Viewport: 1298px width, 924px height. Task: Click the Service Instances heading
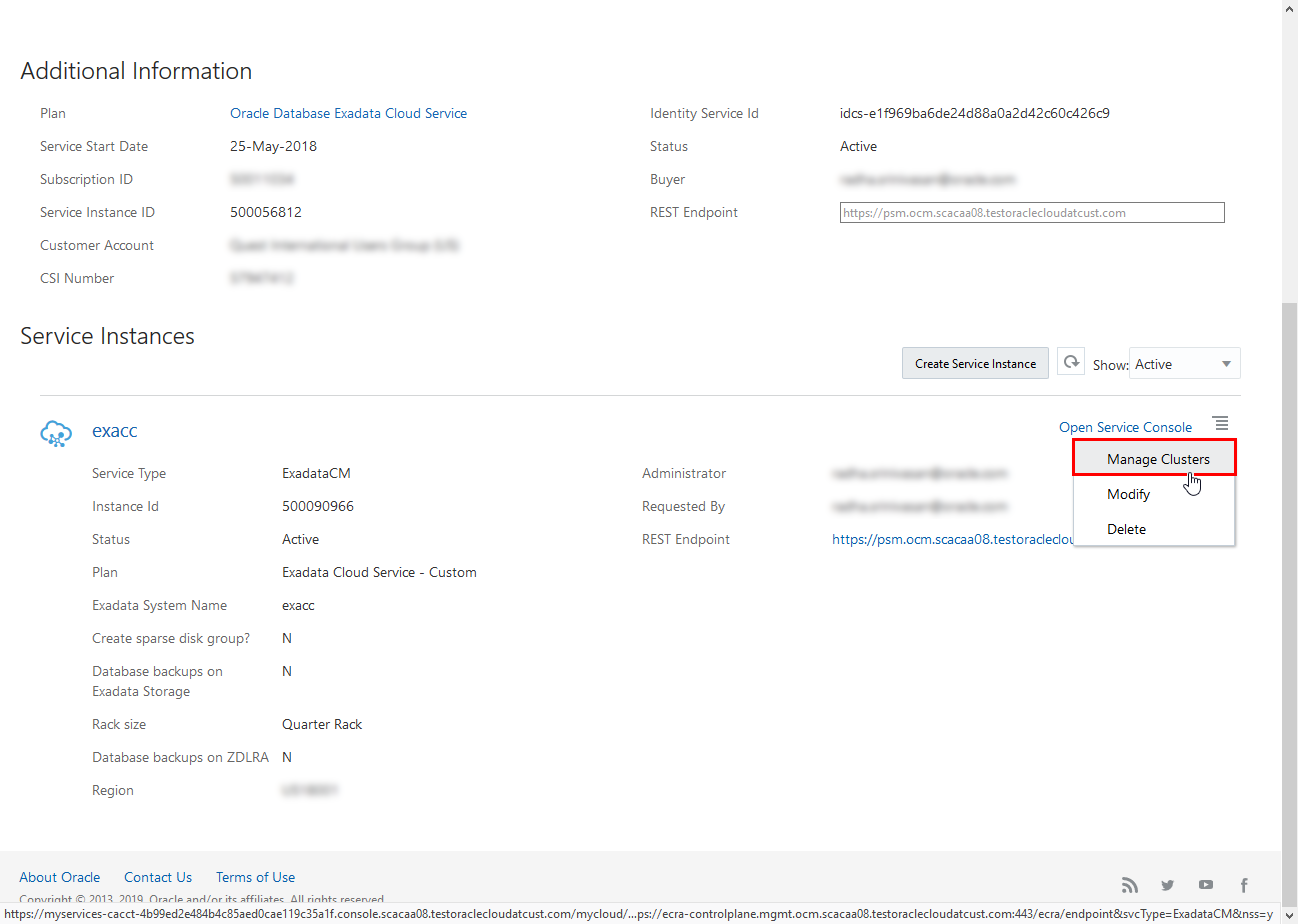coord(107,336)
